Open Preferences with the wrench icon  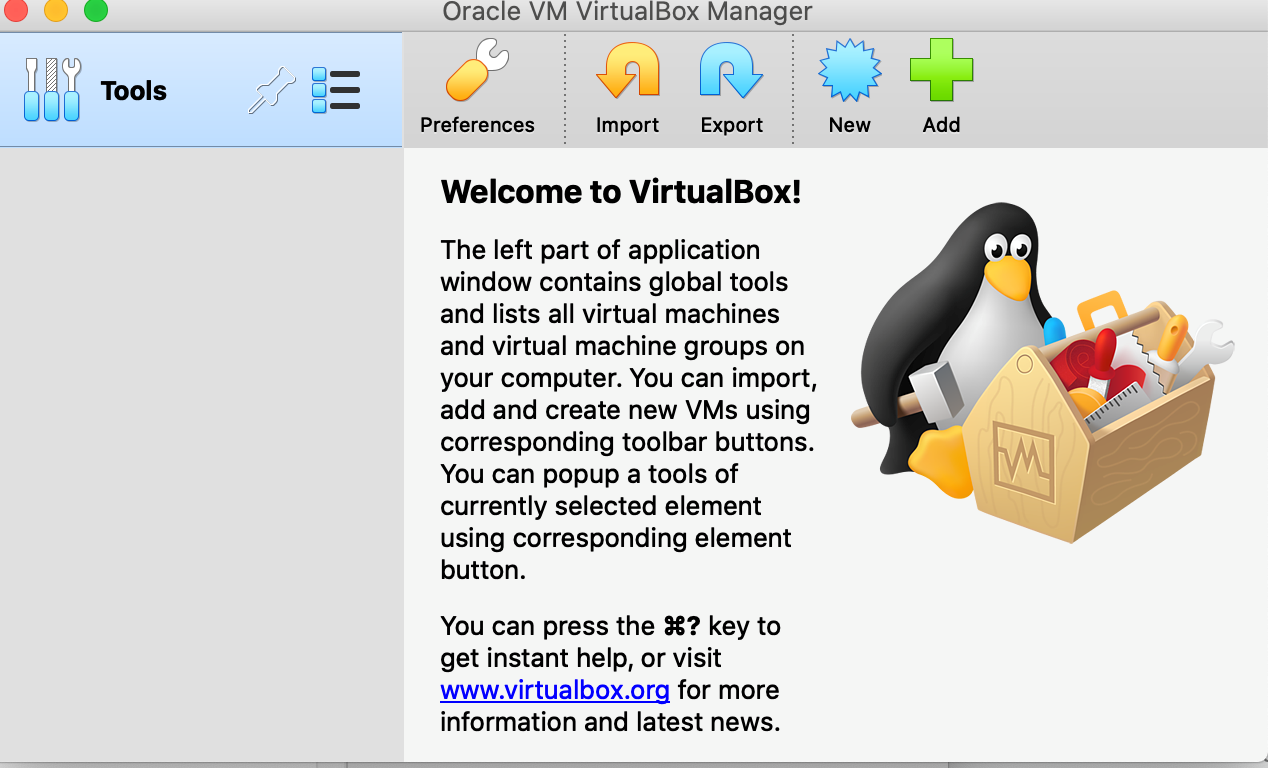point(477,72)
